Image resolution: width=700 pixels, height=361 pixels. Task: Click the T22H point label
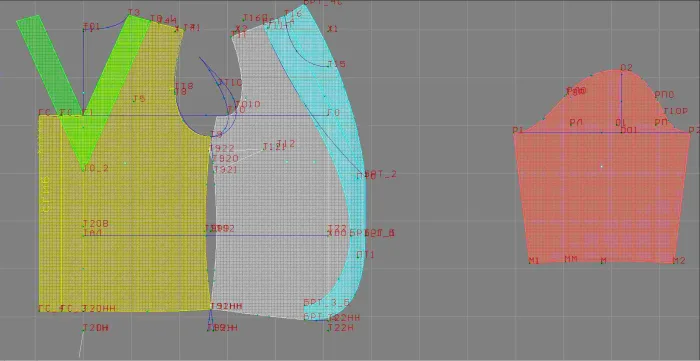[x=341, y=328]
